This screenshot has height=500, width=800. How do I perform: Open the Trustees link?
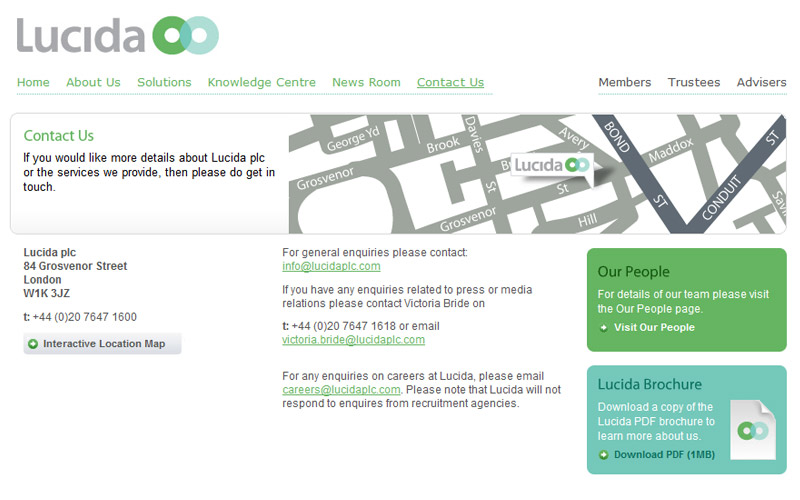(x=694, y=82)
